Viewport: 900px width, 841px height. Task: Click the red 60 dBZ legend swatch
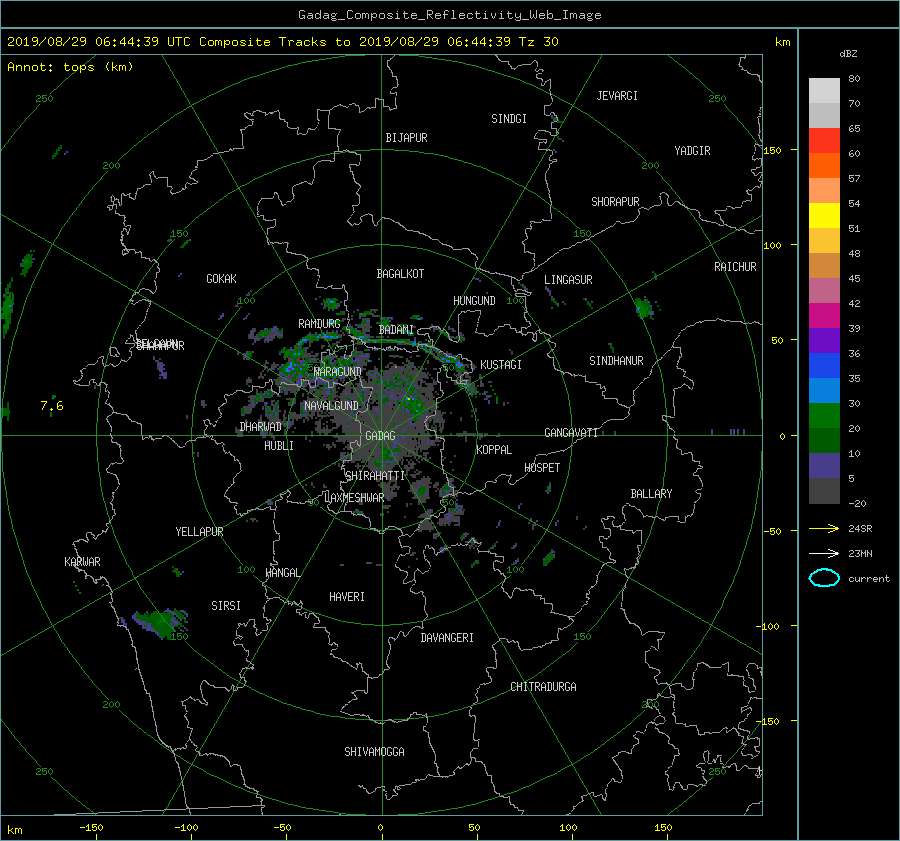(x=824, y=140)
